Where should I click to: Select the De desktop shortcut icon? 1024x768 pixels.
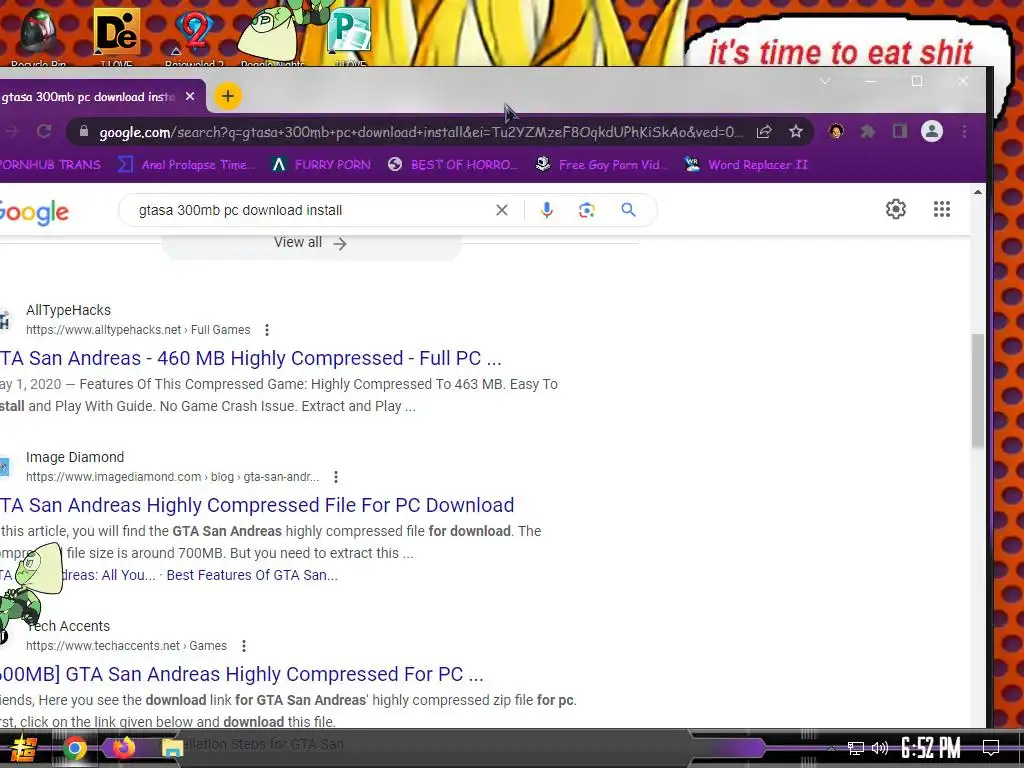coord(116,36)
